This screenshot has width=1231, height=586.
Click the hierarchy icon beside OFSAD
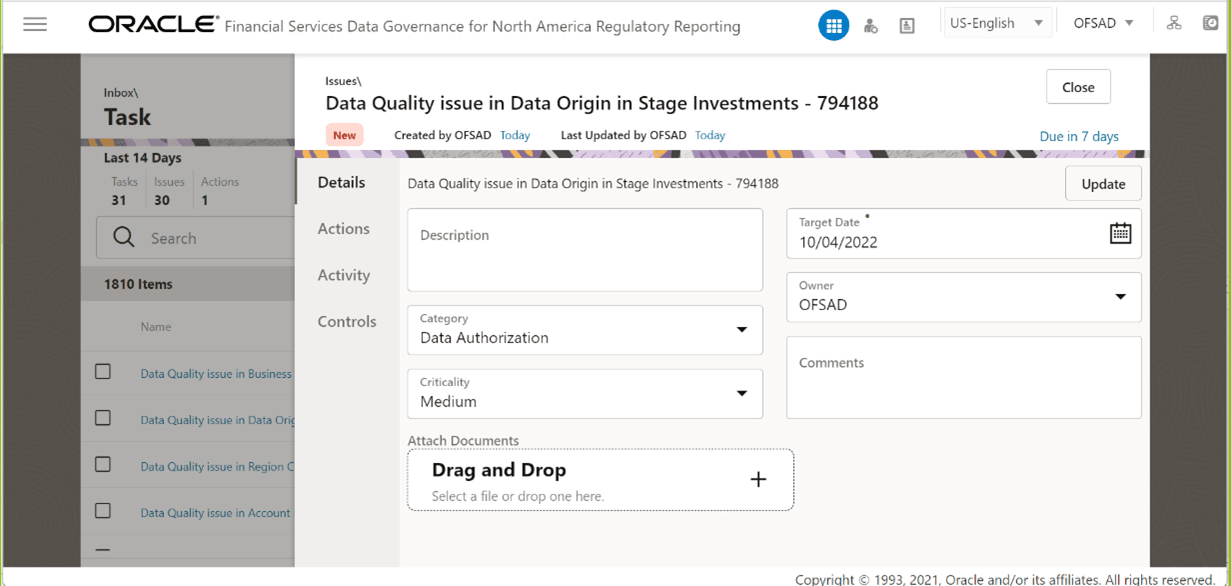1174,23
